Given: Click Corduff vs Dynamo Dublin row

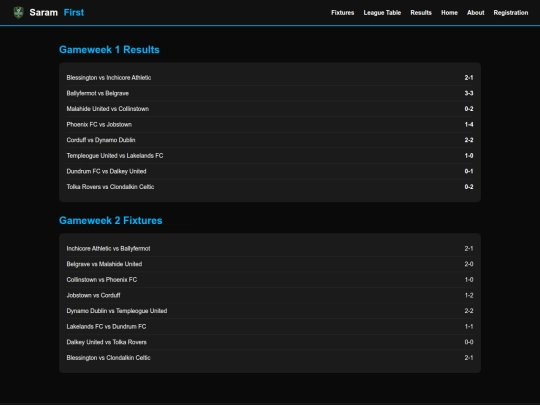Looking at the screenshot, I should pyautogui.click(x=270, y=140).
